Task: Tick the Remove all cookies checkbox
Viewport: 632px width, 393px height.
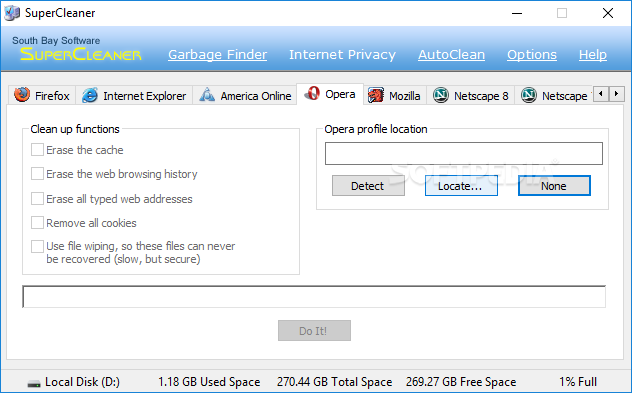Action: click(37, 222)
